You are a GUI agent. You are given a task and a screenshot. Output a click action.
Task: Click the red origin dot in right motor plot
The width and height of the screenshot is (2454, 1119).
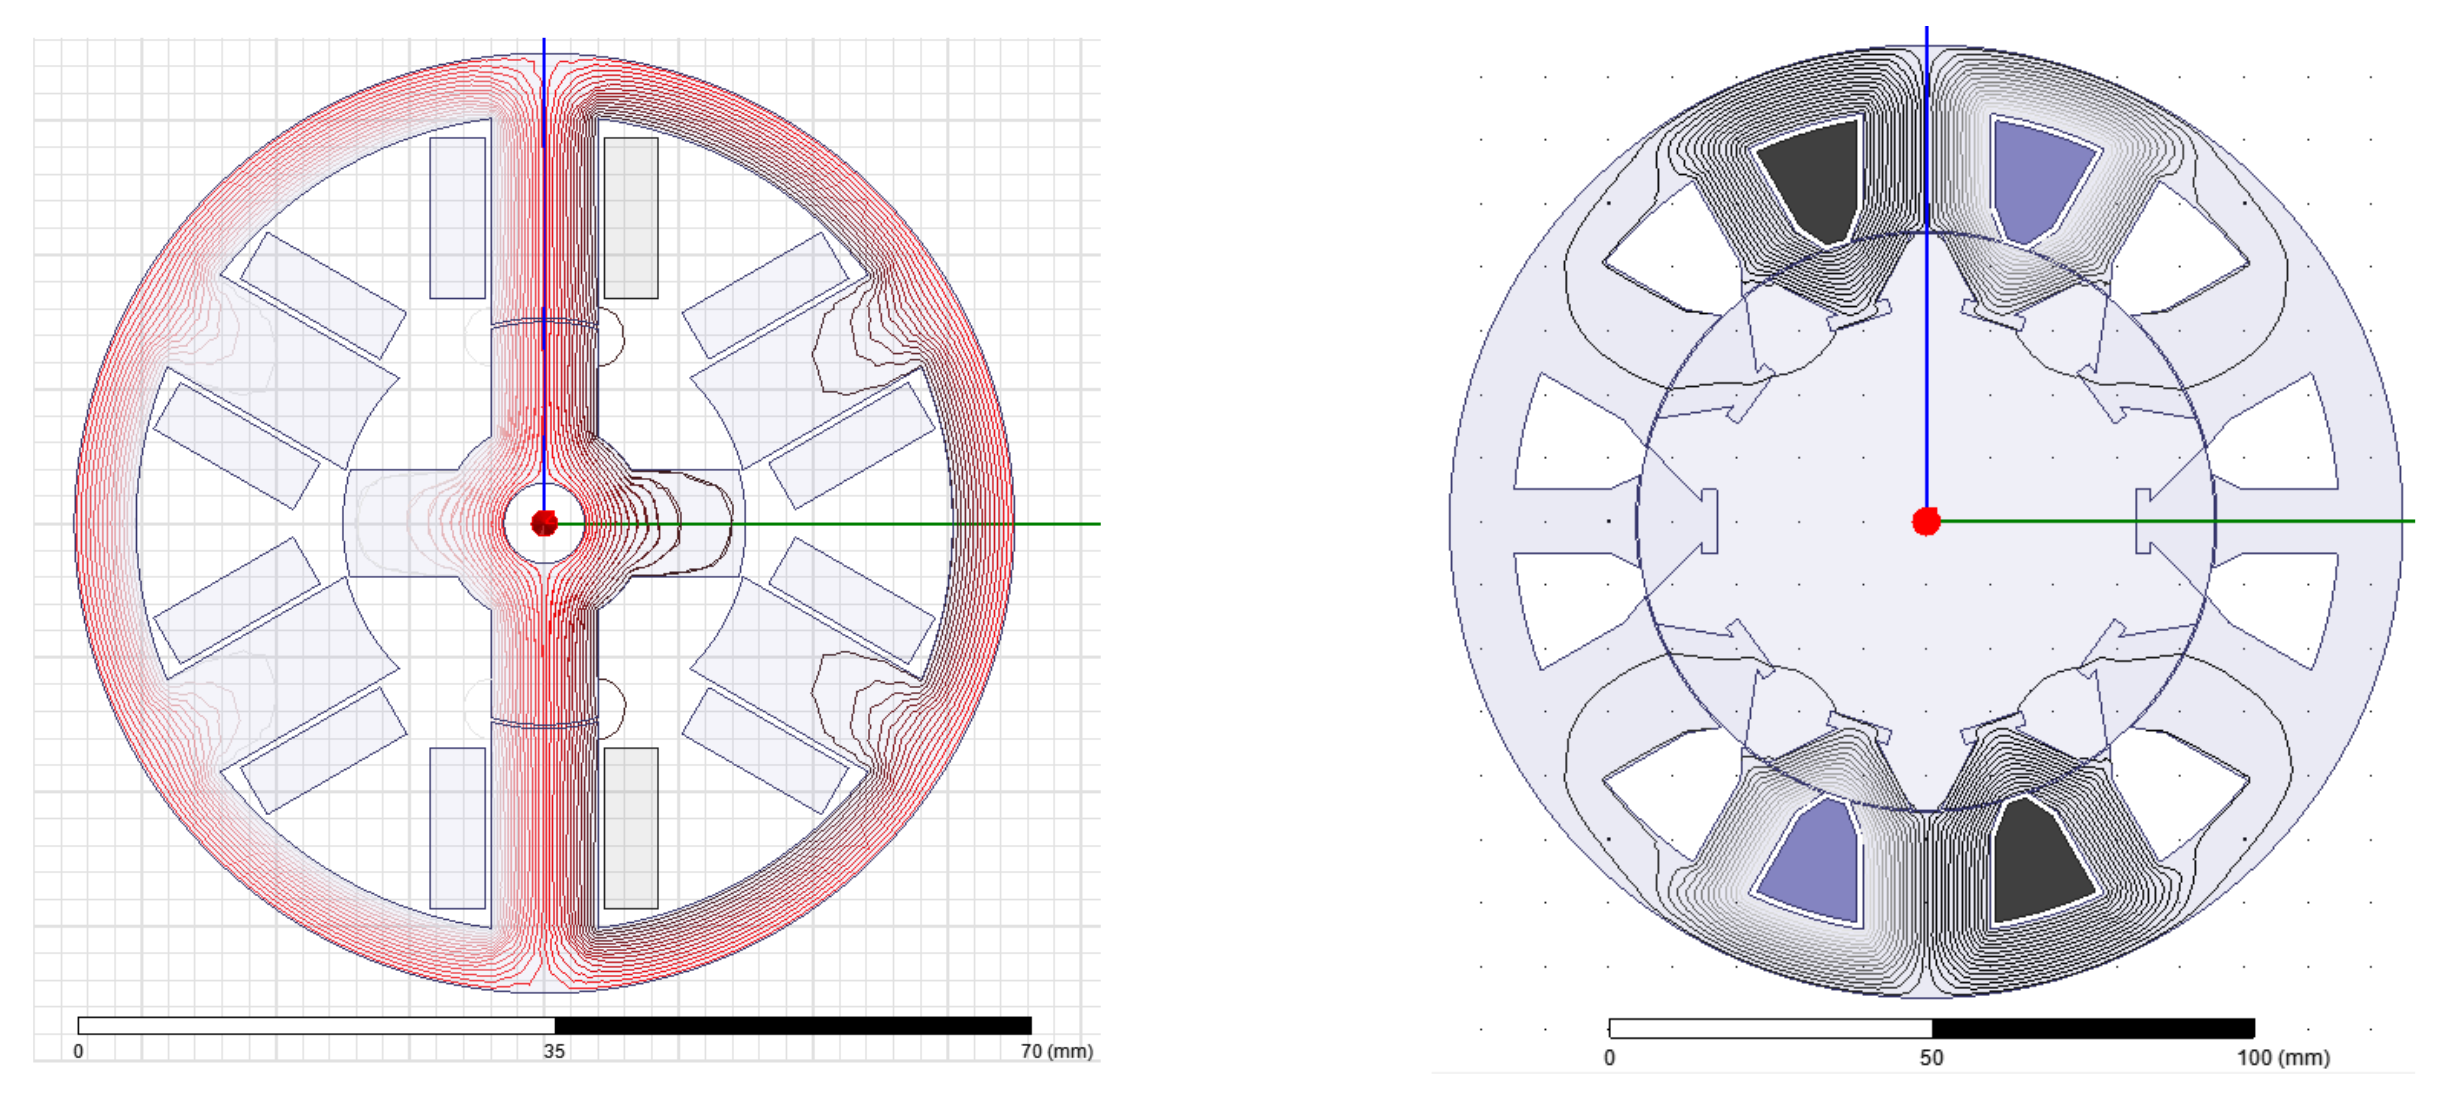[x=1926, y=521]
